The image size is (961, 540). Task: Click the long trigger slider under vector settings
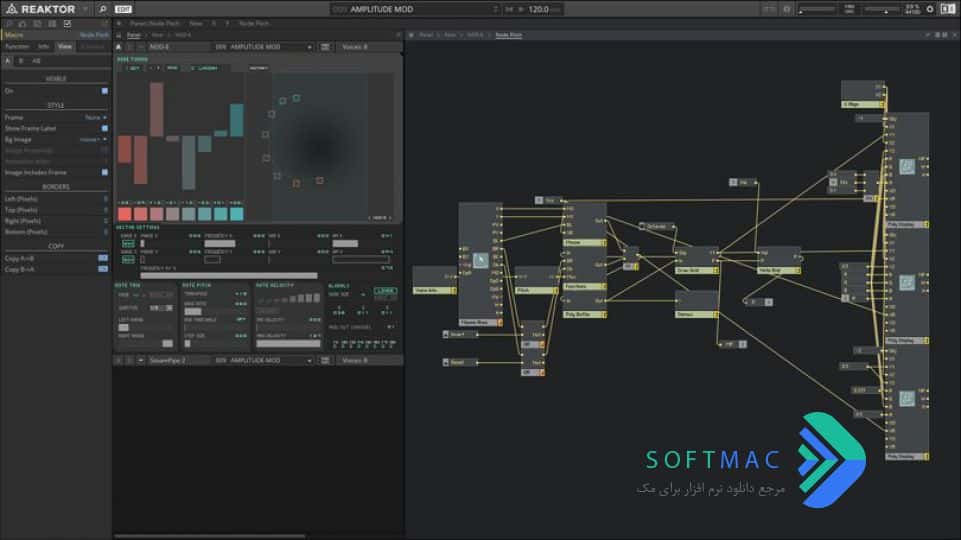point(229,275)
